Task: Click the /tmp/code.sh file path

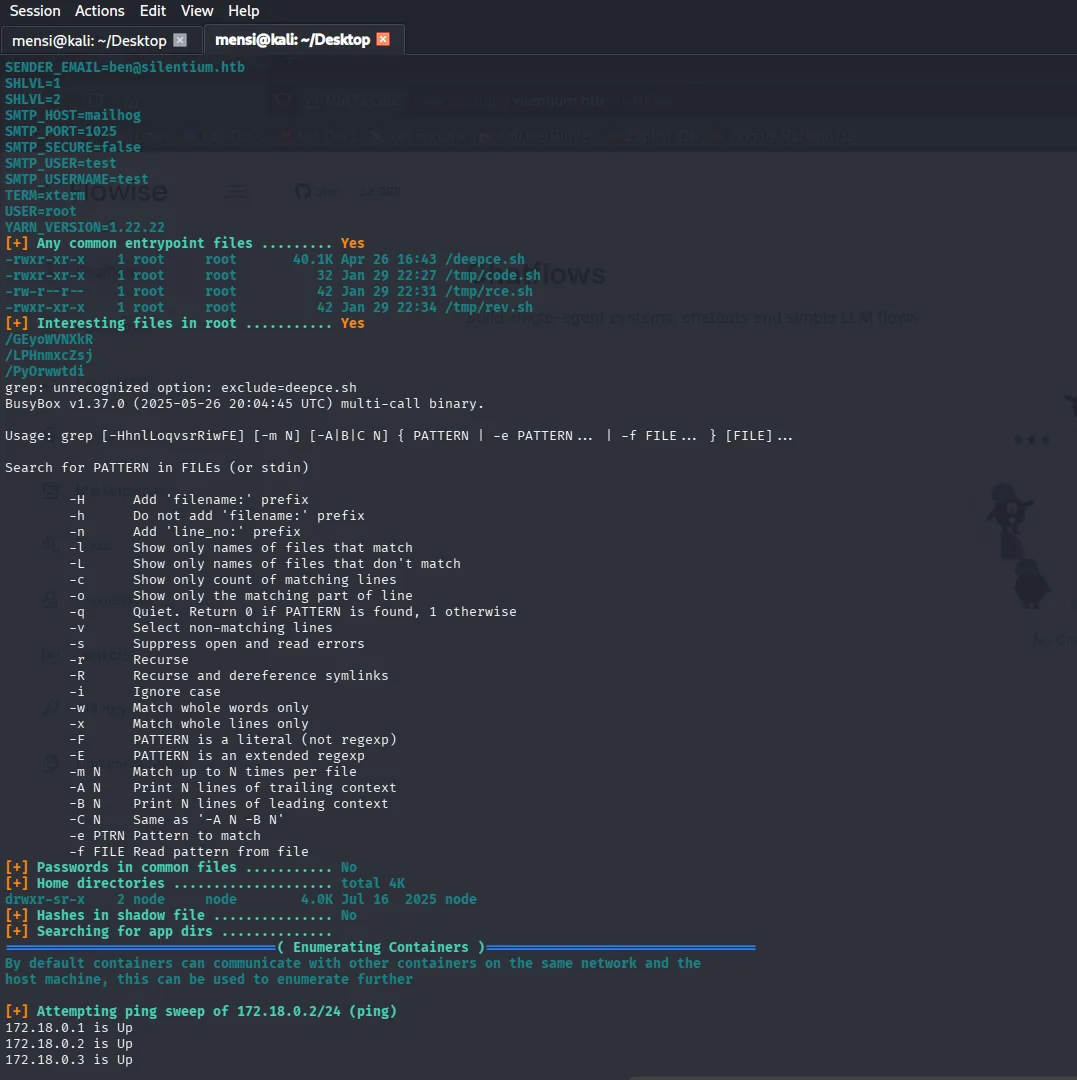Action: coord(493,275)
